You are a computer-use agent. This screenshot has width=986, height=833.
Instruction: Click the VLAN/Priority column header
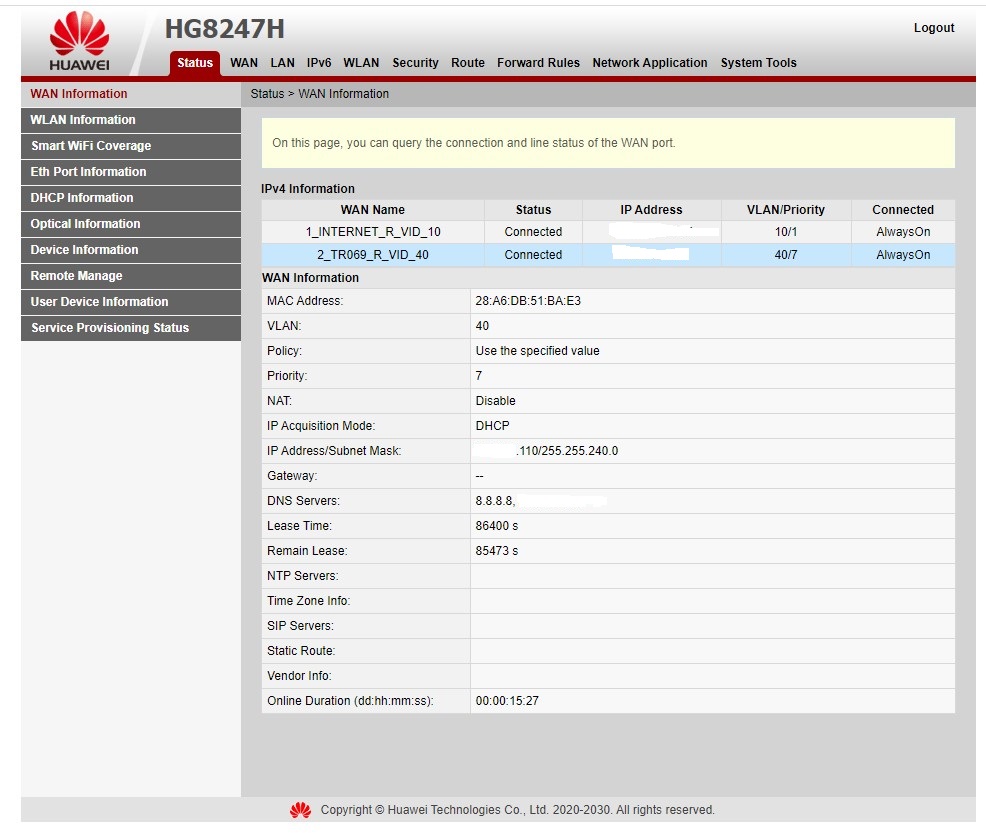pyautogui.click(x=786, y=210)
